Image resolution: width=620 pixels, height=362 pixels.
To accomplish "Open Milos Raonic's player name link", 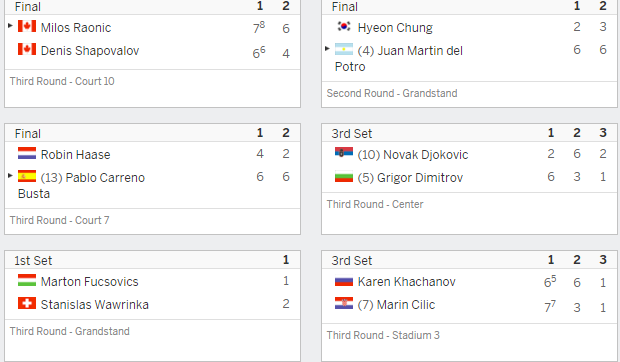I will [76, 28].
